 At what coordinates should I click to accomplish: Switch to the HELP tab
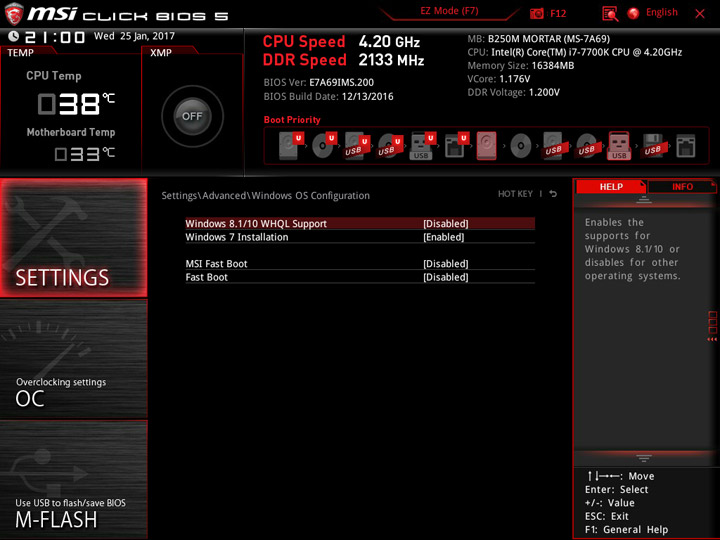[x=611, y=186]
